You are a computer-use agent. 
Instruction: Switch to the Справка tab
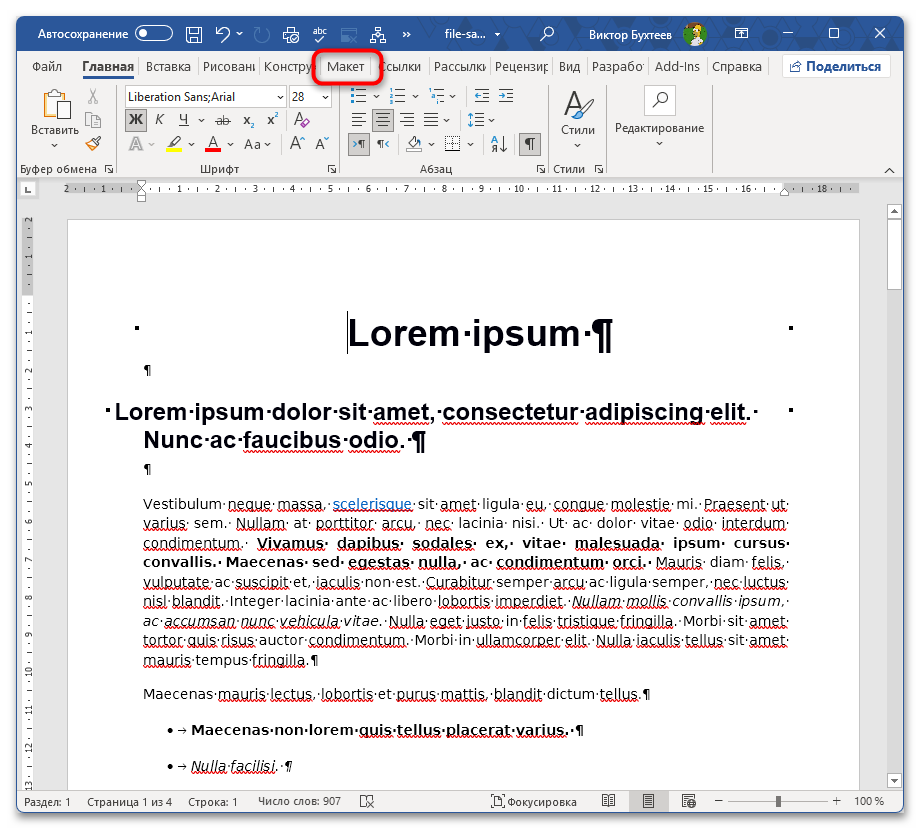tap(736, 67)
